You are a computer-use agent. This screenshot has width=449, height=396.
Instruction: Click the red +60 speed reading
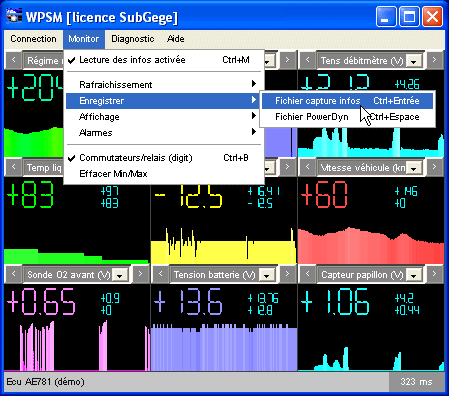[x=324, y=195]
